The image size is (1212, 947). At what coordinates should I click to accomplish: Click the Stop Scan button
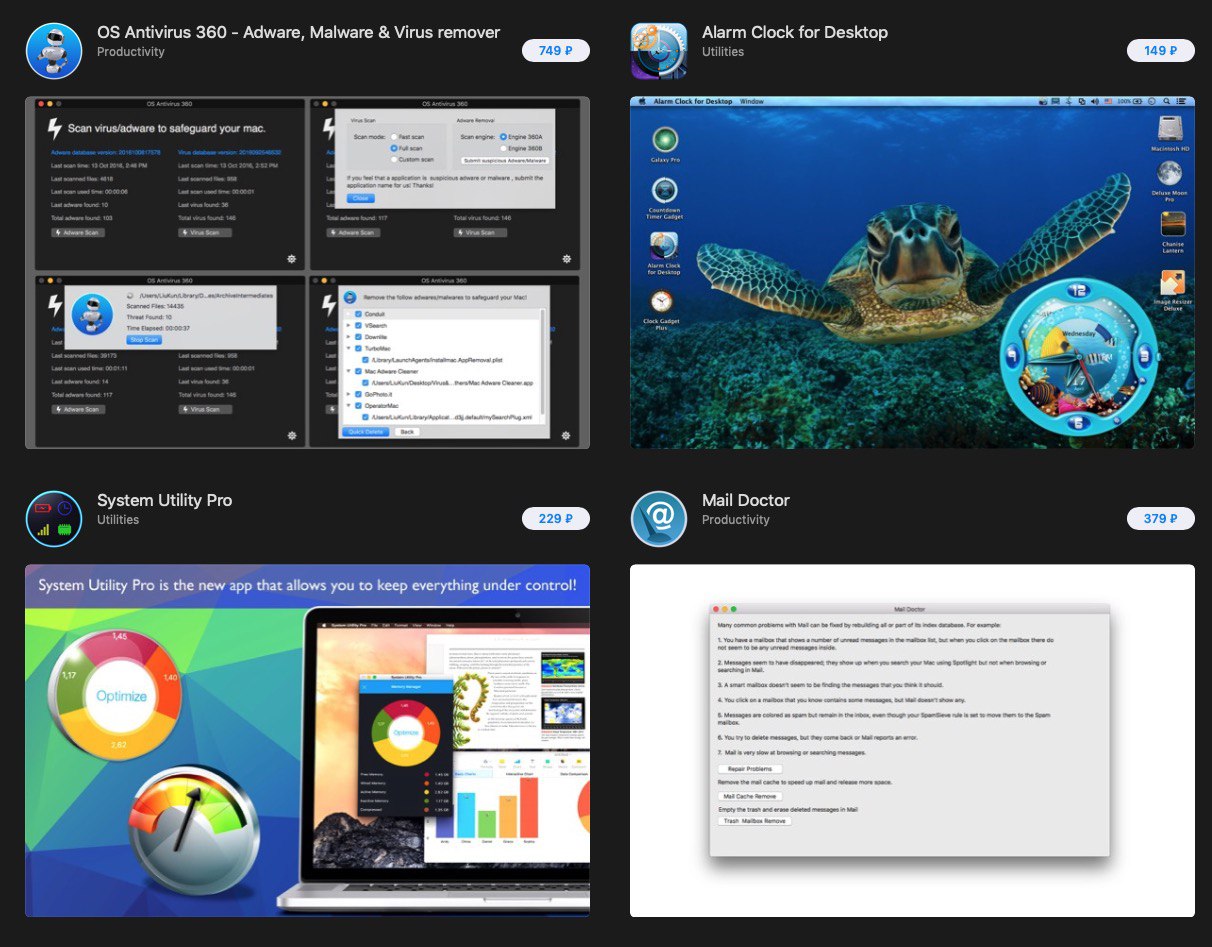click(x=144, y=340)
